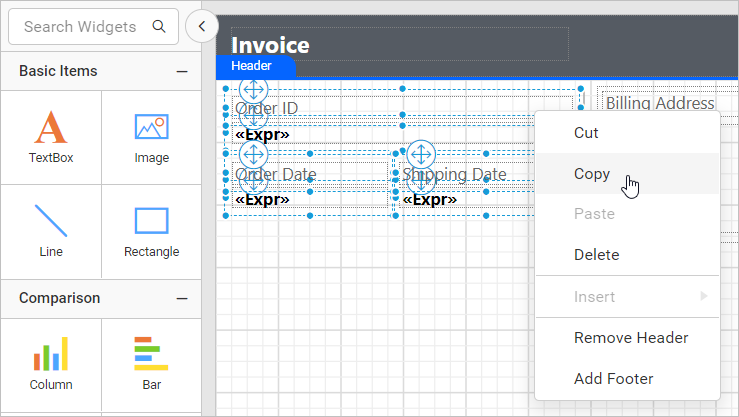Click Add Footer menu option

(x=613, y=379)
